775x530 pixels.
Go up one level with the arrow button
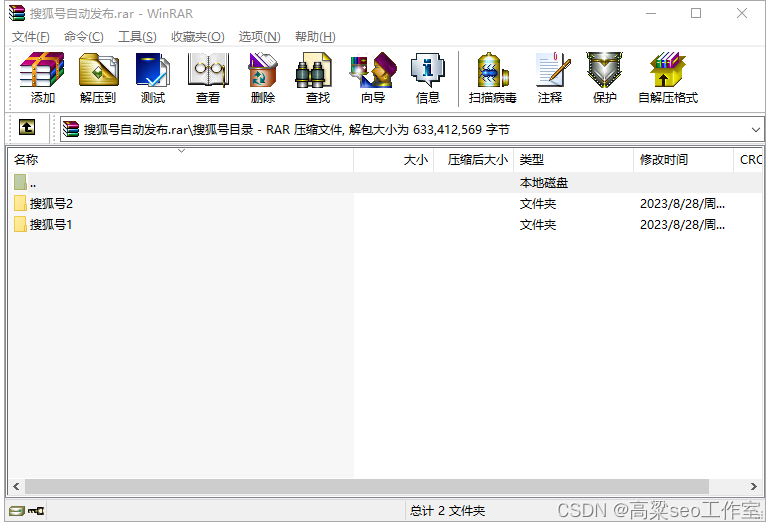(x=27, y=128)
